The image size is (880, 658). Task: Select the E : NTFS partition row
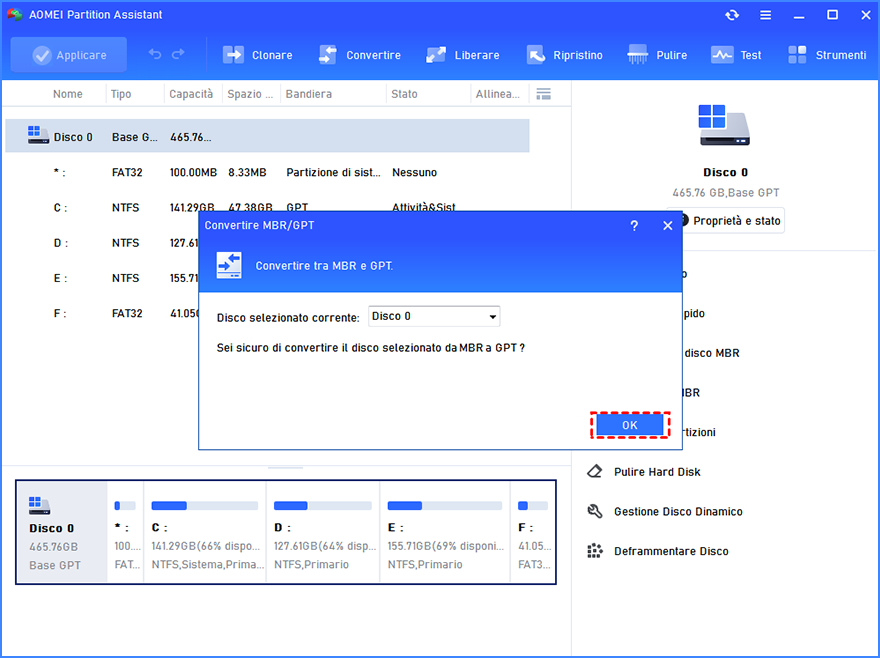point(102,278)
